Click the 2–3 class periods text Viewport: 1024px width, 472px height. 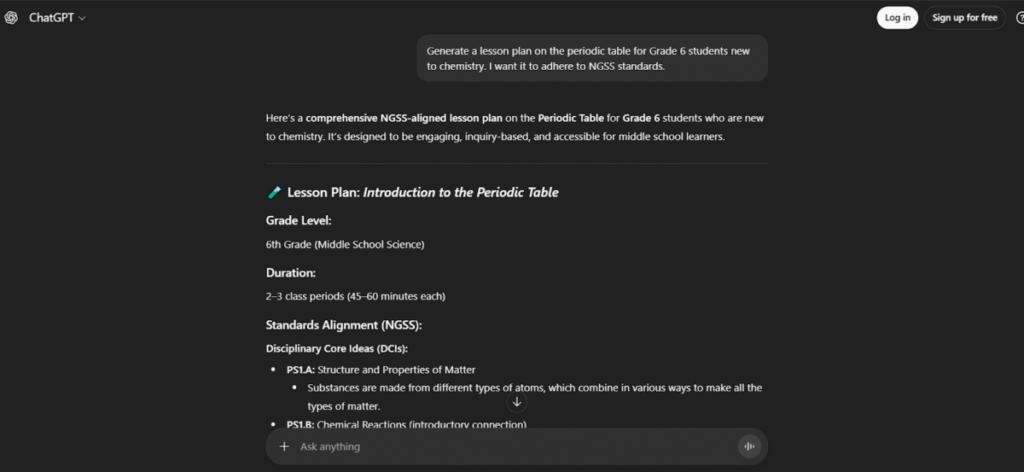tap(355, 296)
